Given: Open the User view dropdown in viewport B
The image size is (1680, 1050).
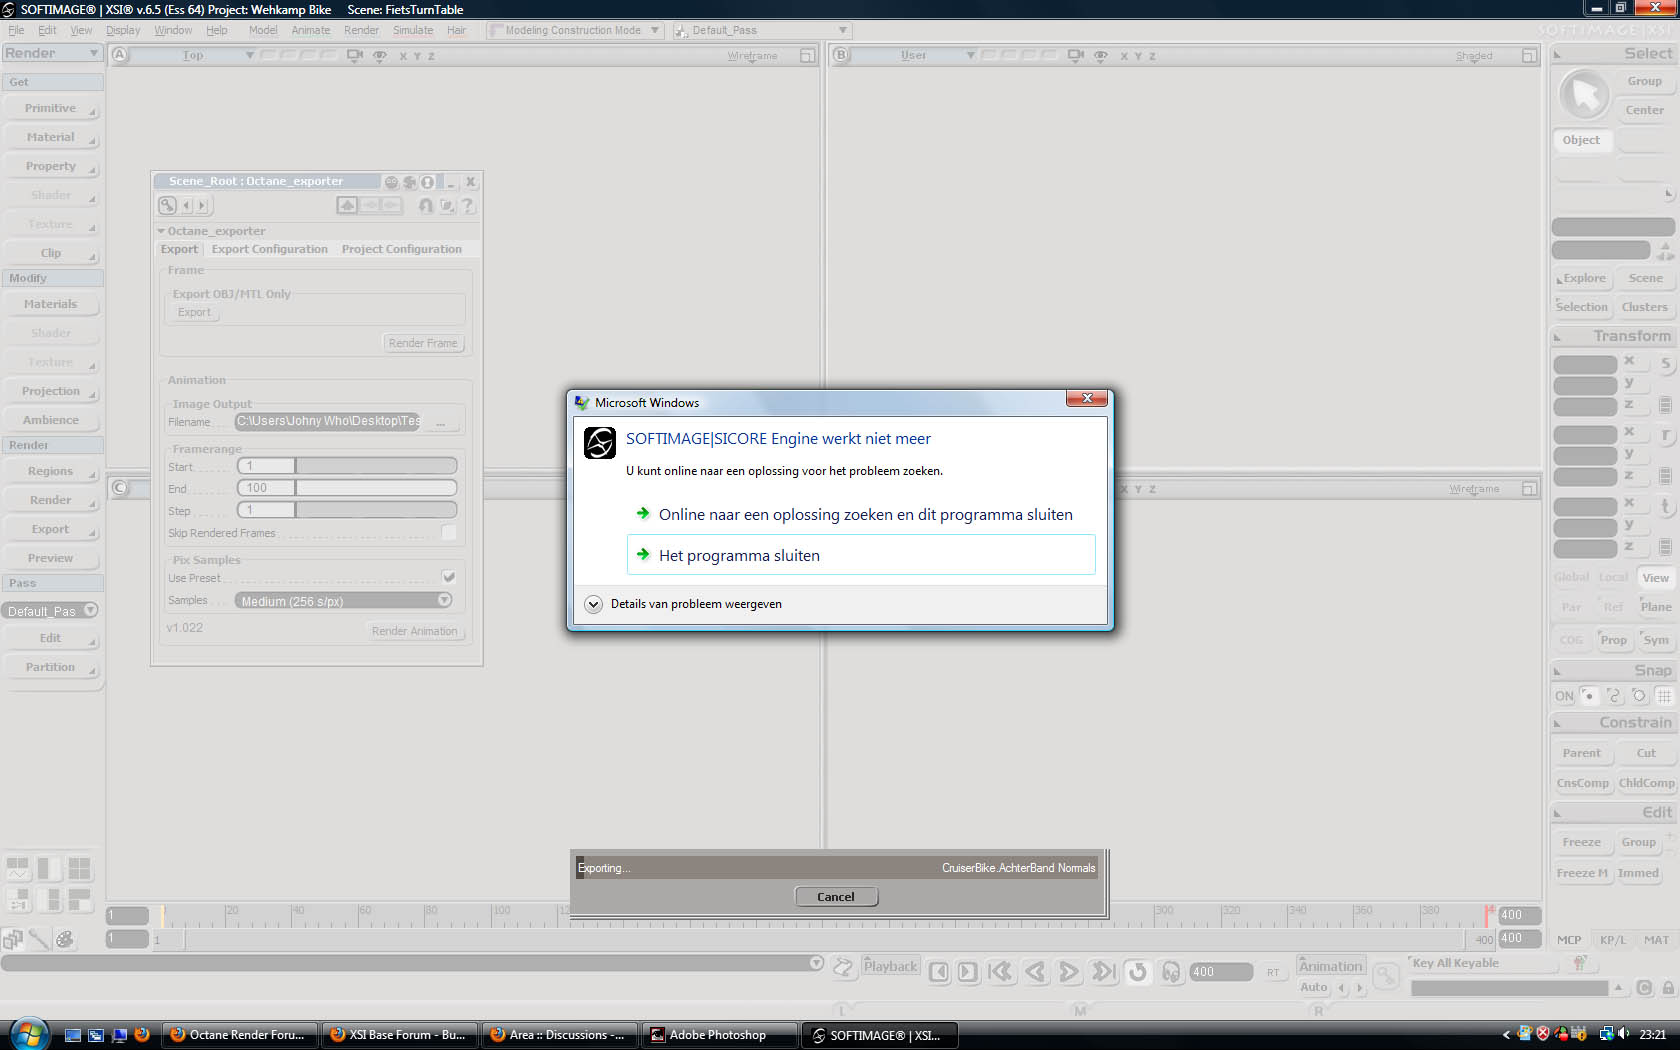Looking at the screenshot, I should click(914, 55).
